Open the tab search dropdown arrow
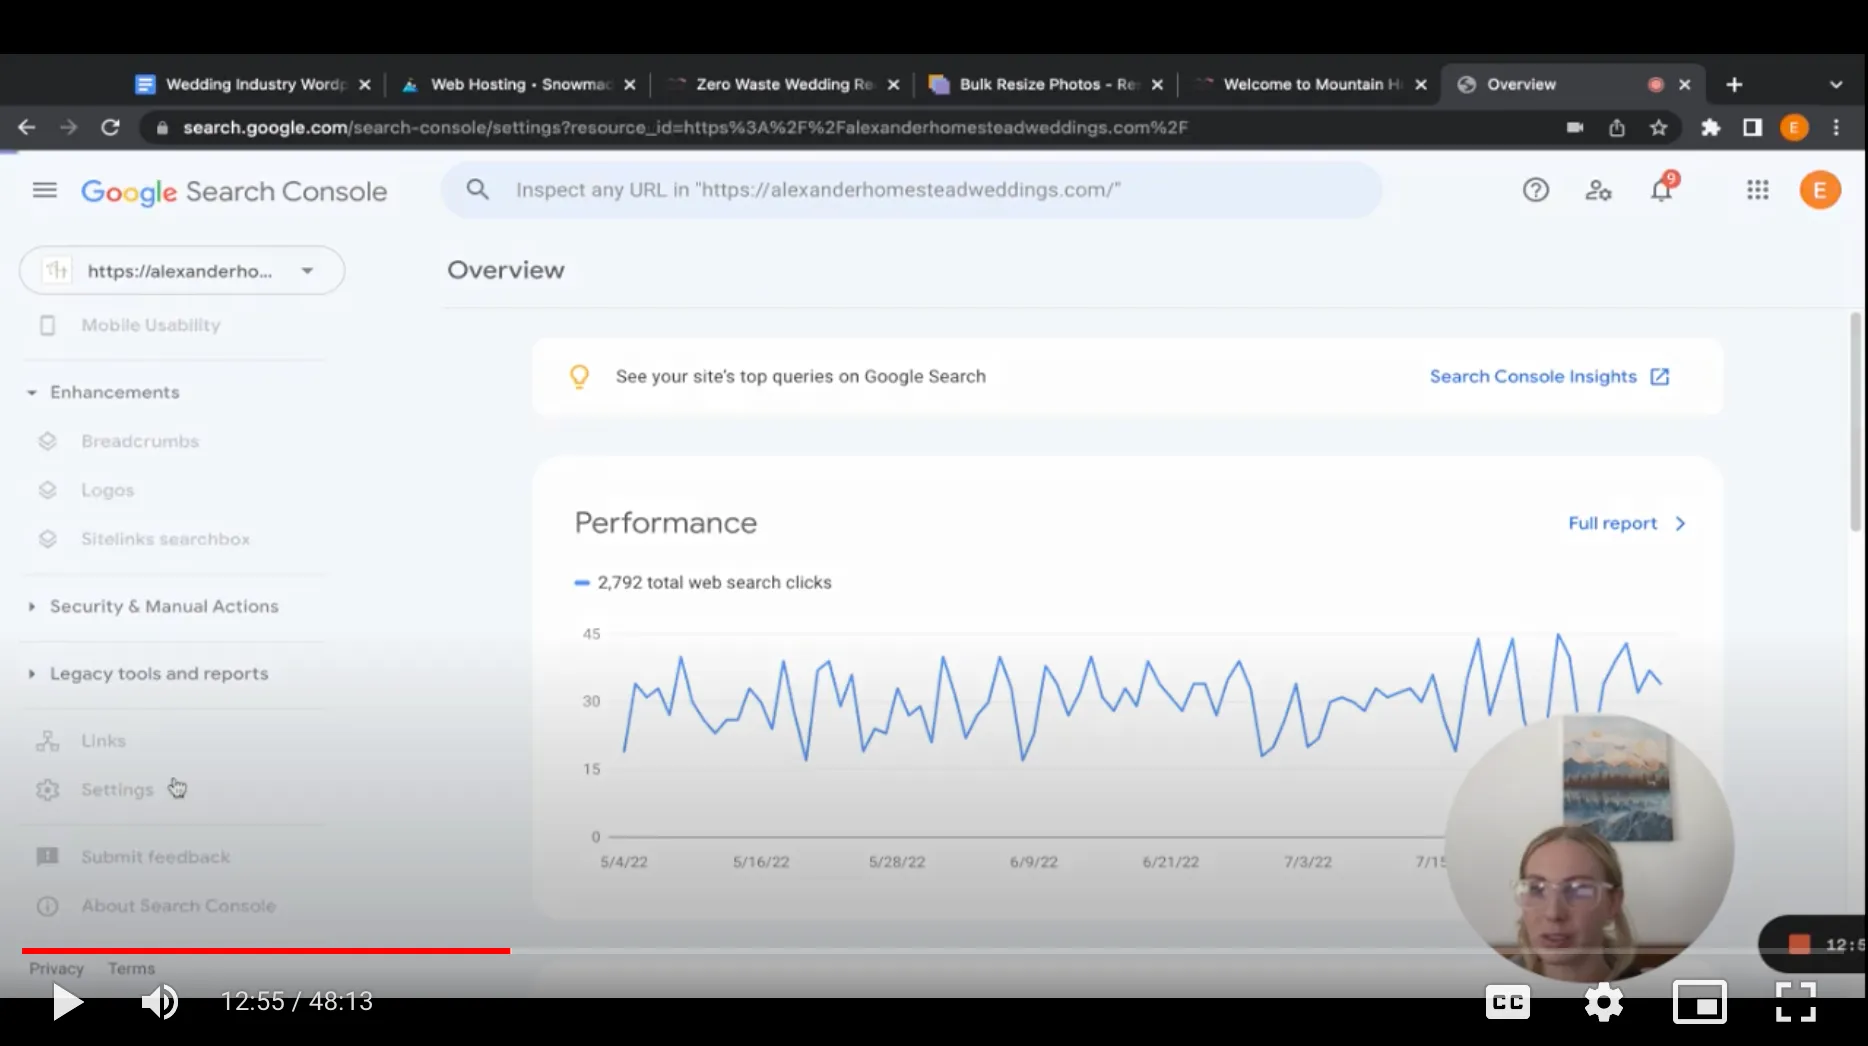This screenshot has height=1046, width=1868. point(1836,85)
